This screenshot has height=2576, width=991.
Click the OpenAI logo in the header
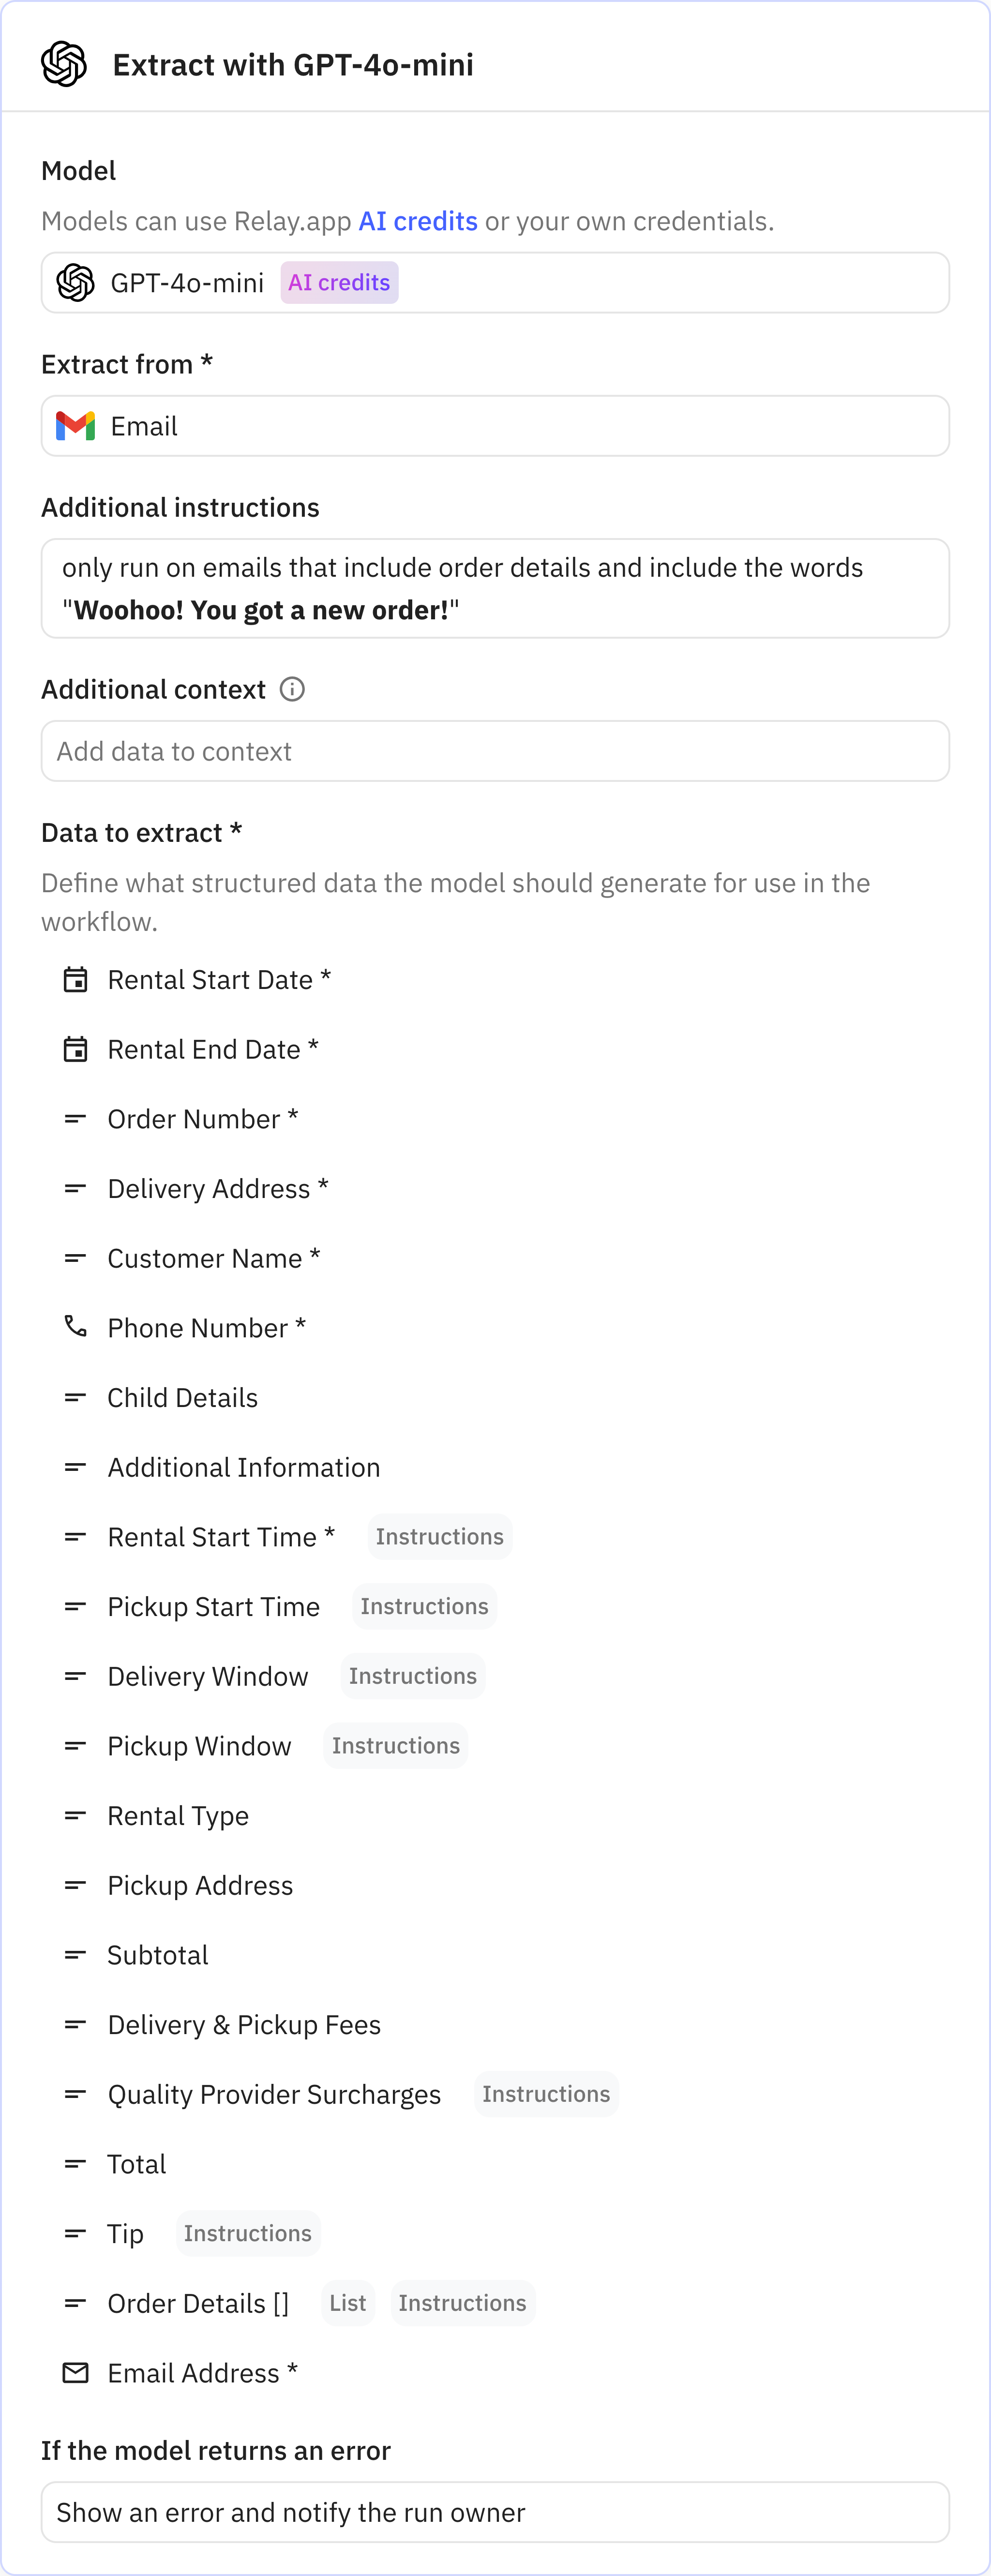point(64,64)
